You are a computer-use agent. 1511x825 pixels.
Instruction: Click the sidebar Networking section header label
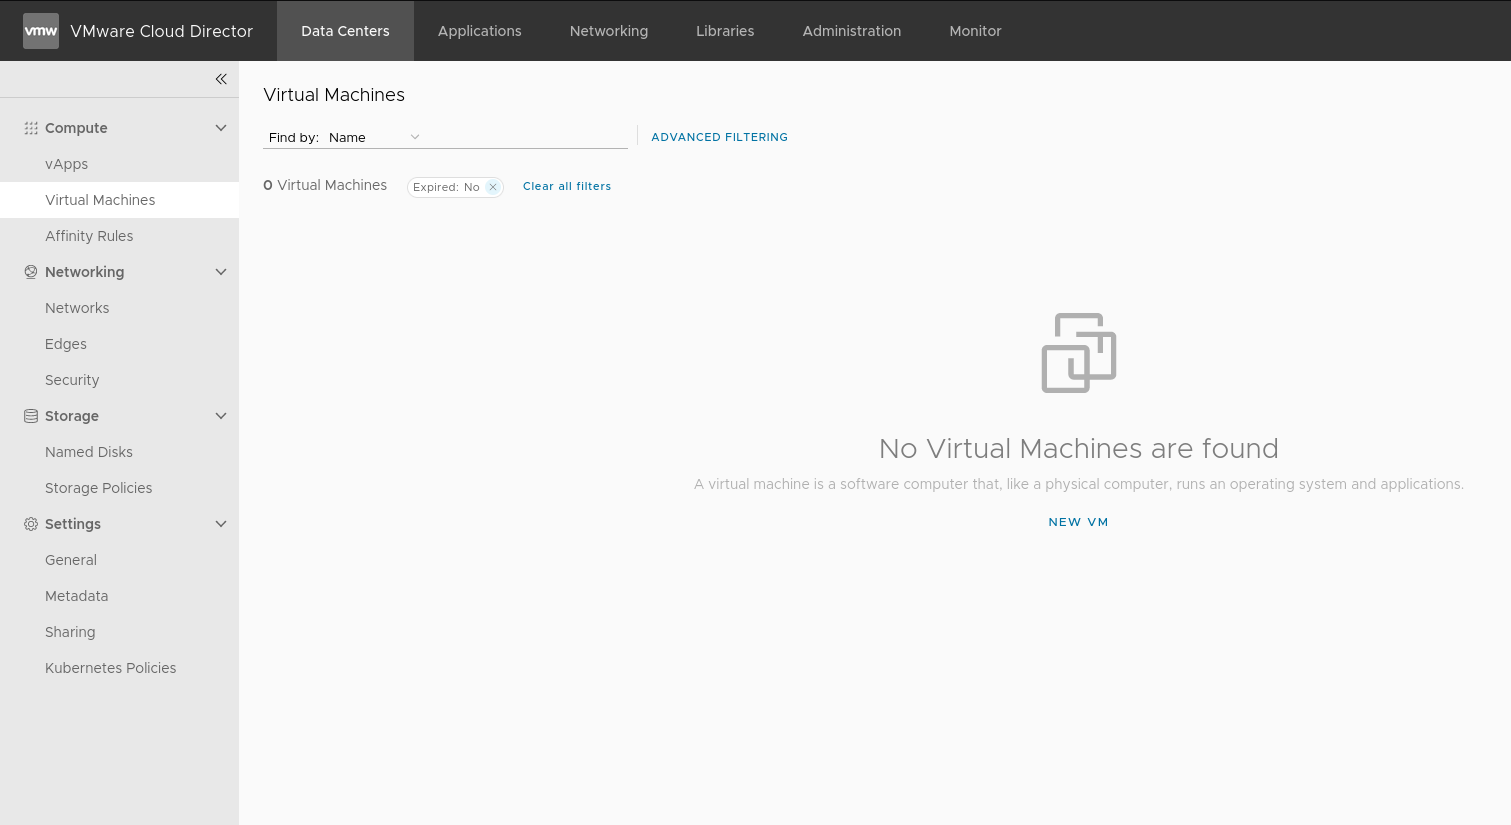[x=85, y=272]
